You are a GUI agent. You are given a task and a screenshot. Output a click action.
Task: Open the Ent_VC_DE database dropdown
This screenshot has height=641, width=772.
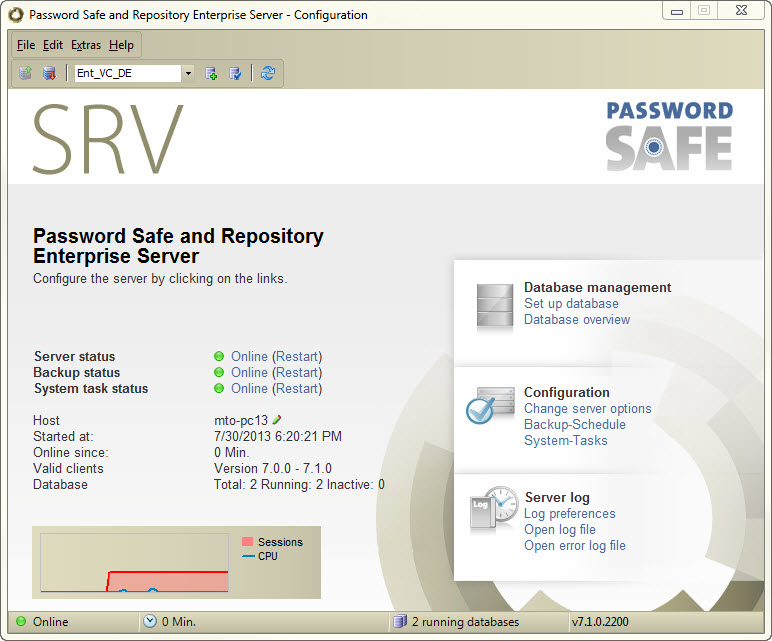click(188, 73)
